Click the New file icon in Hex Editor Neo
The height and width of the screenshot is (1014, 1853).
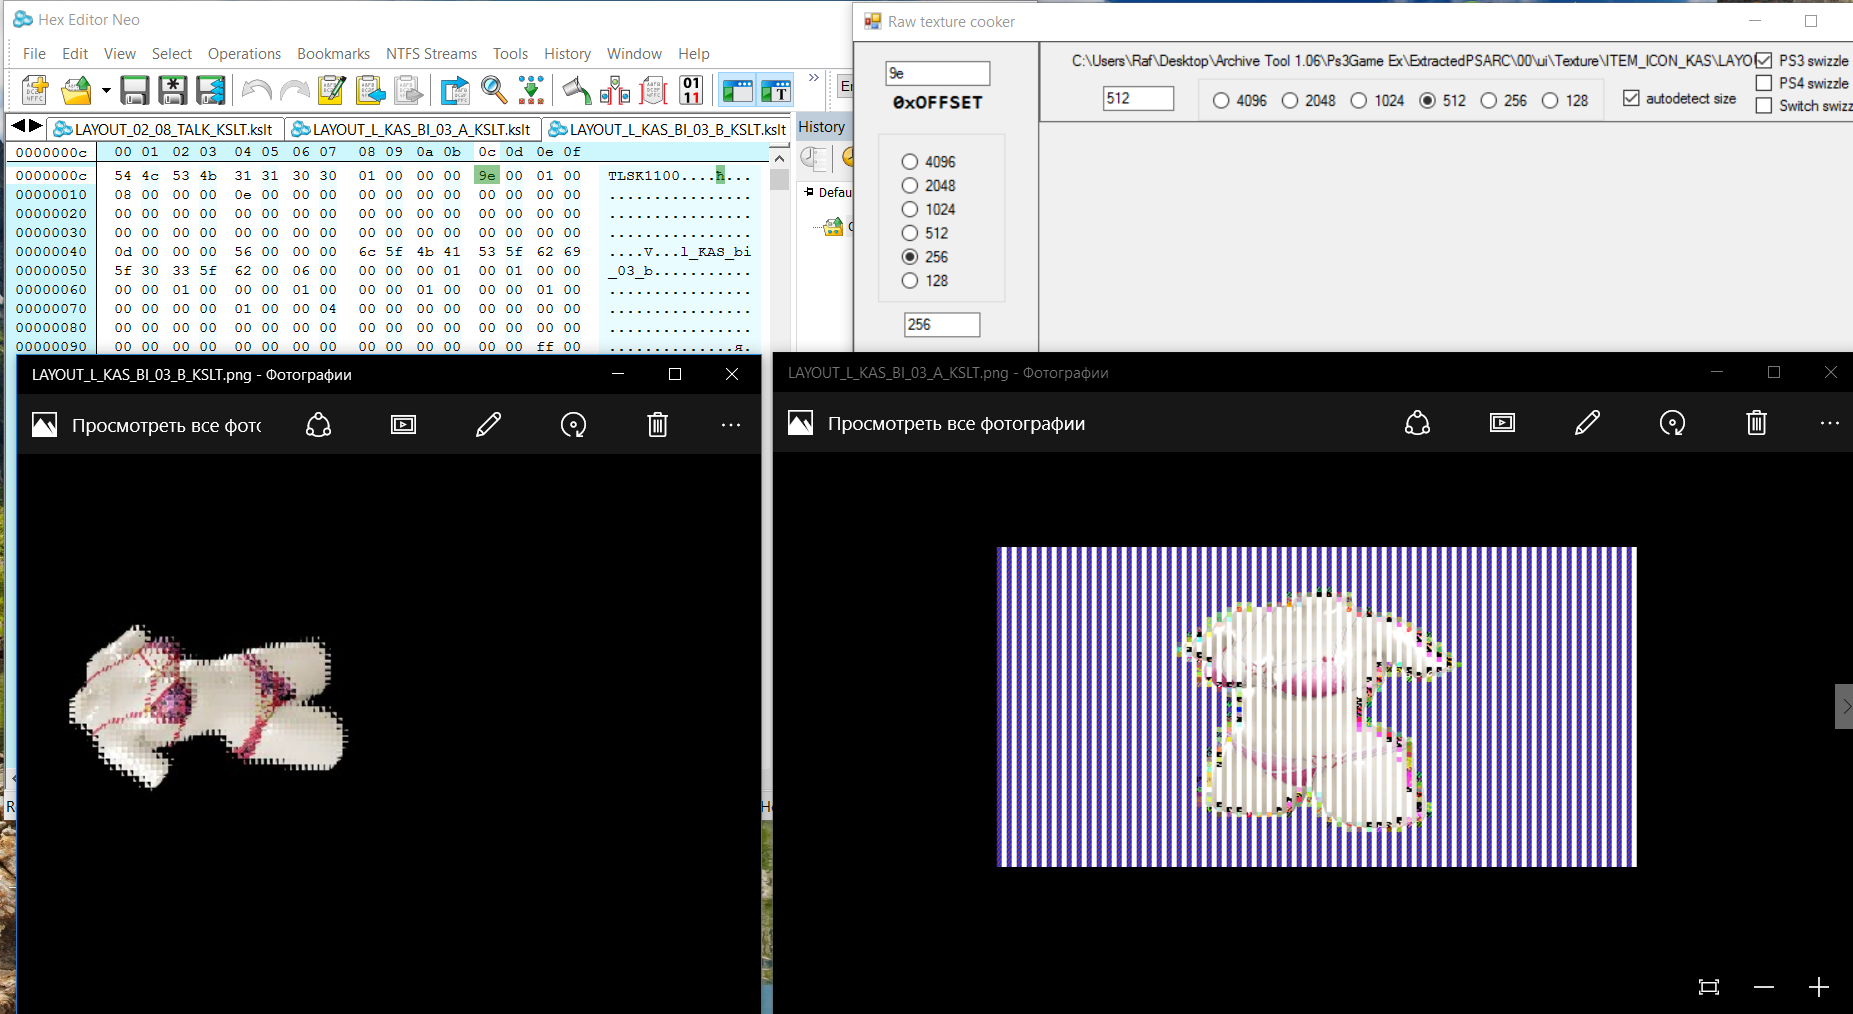click(x=36, y=90)
